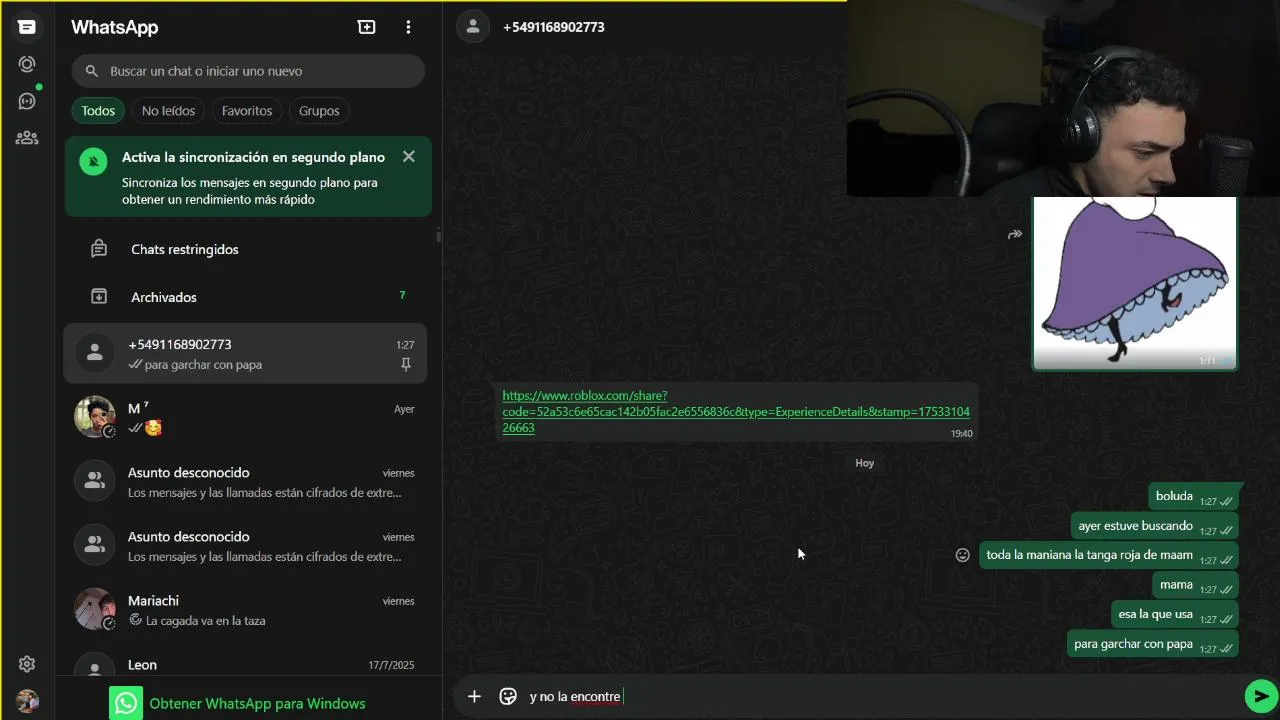
Task: Open the Roblox share link
Action: 736,412
